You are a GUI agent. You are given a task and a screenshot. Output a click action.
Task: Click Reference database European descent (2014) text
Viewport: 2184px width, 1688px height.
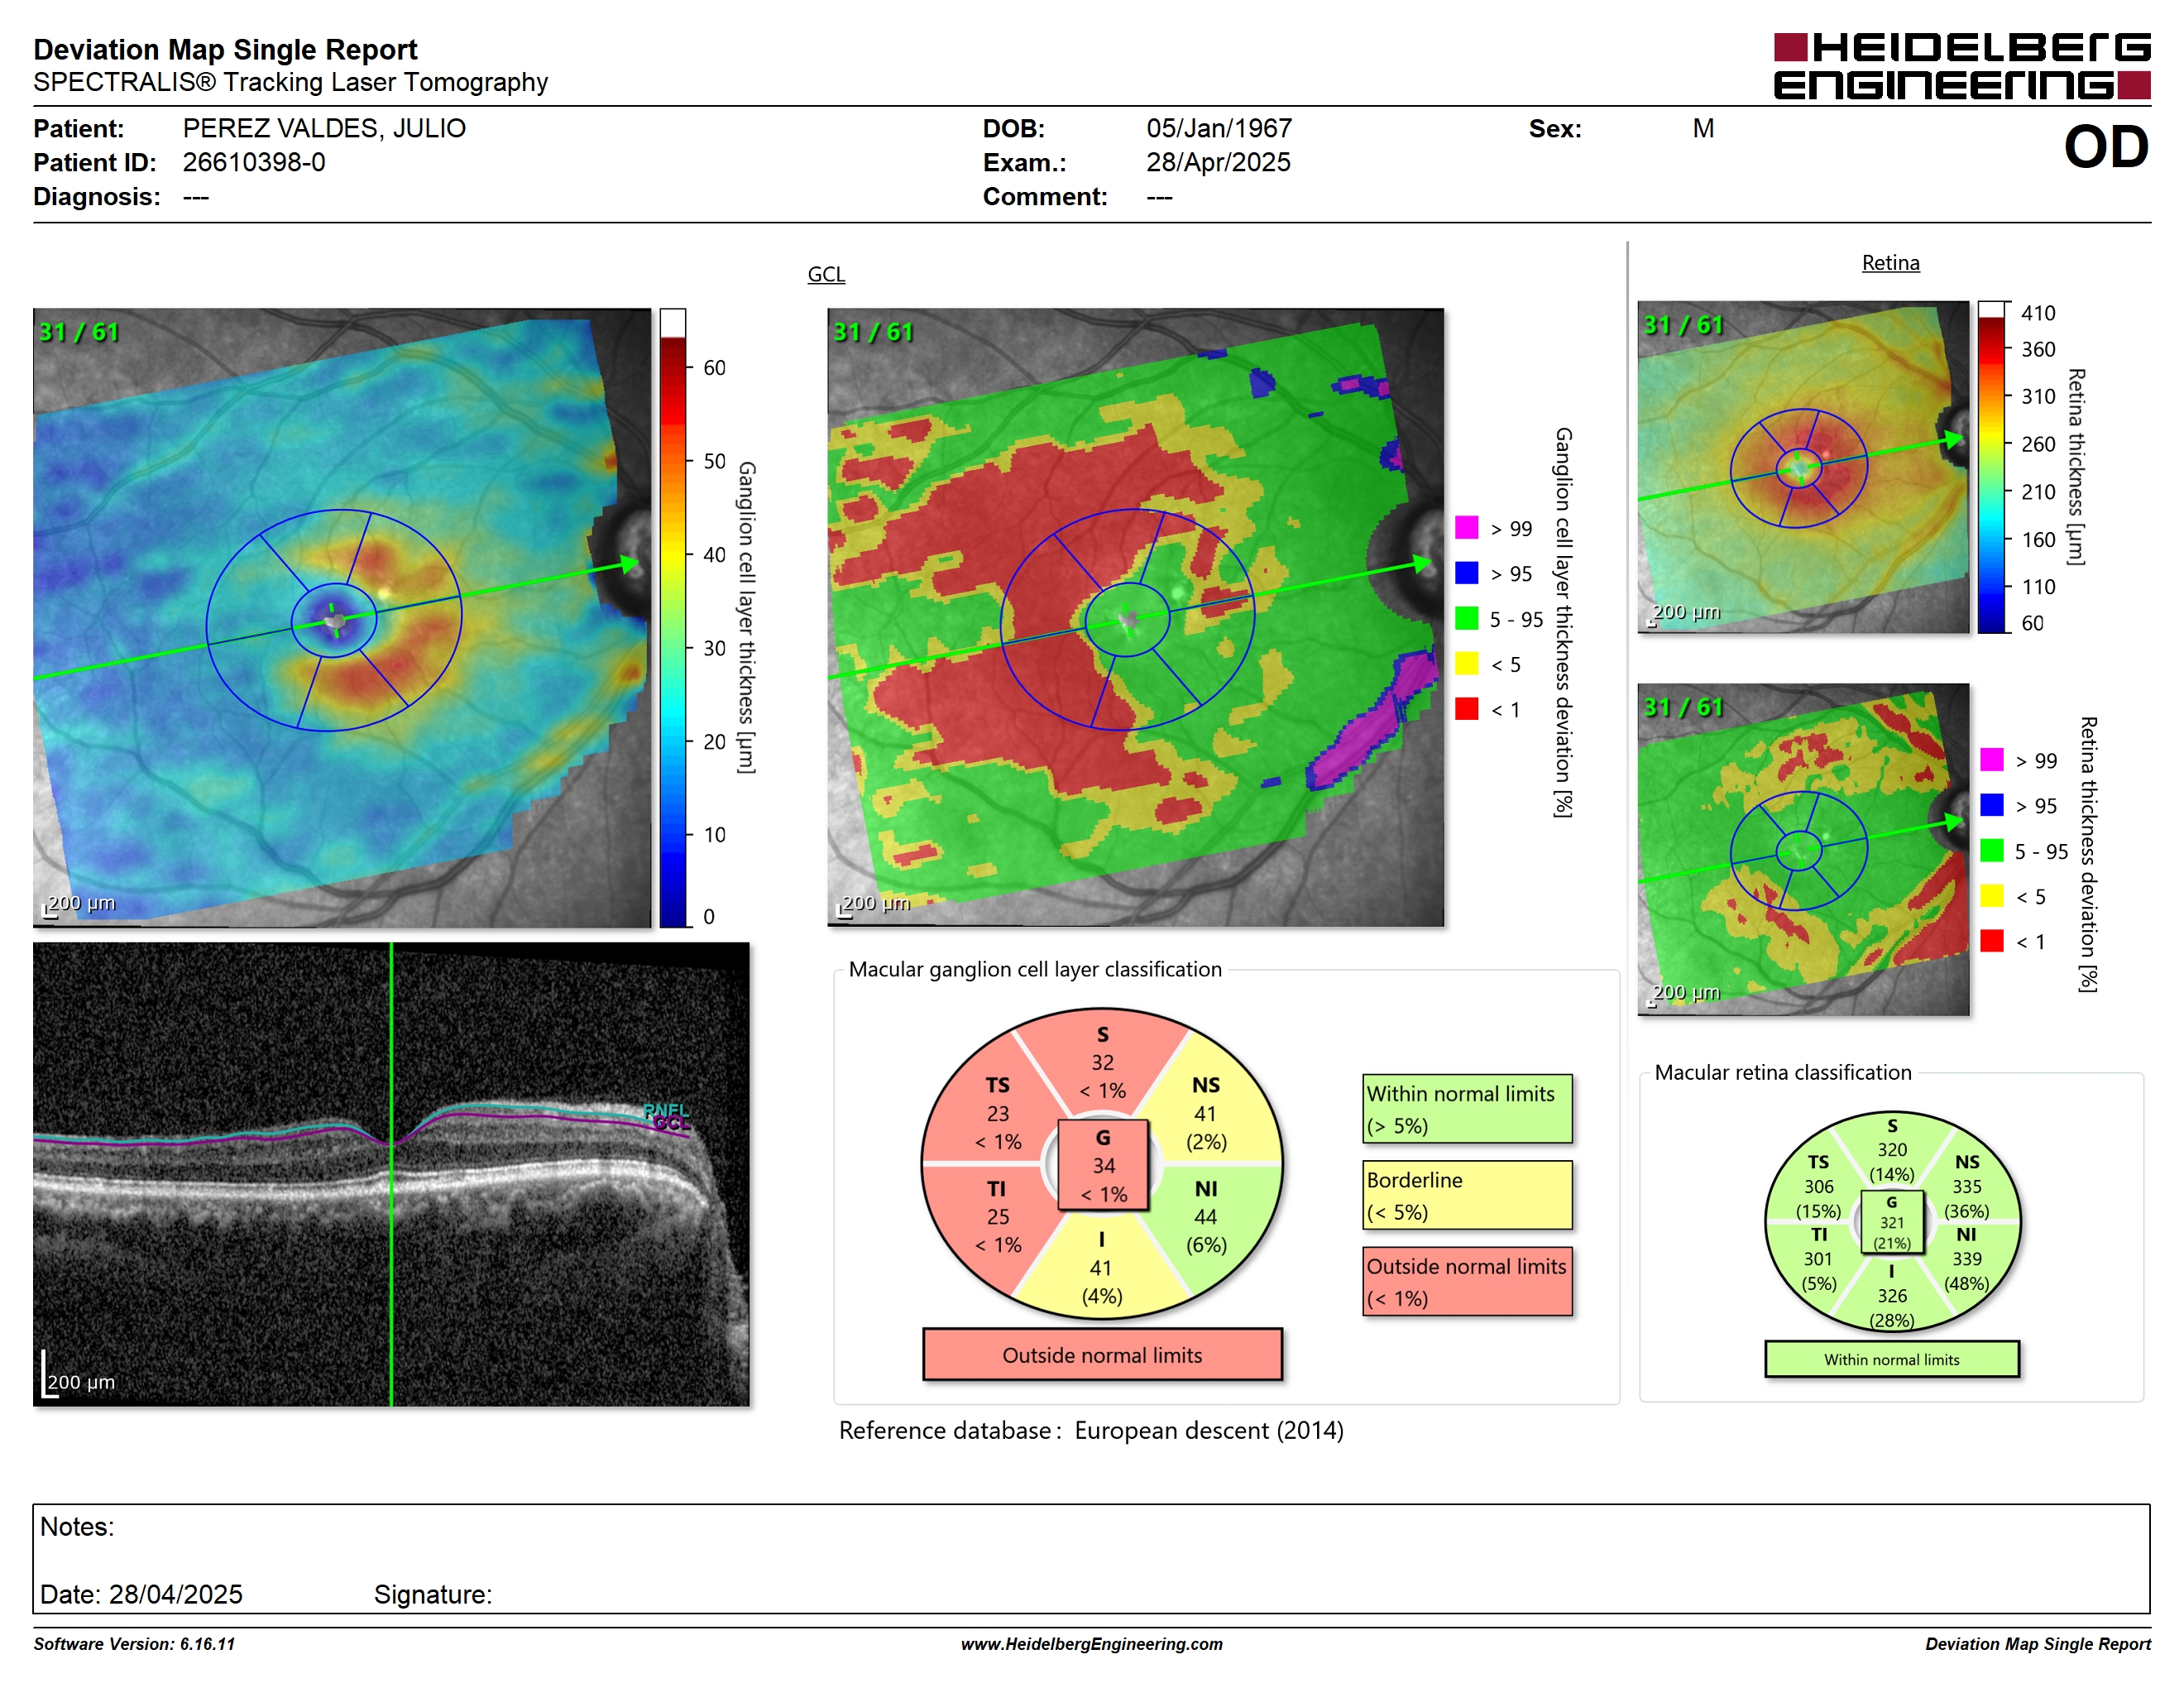(1091, 1430)
